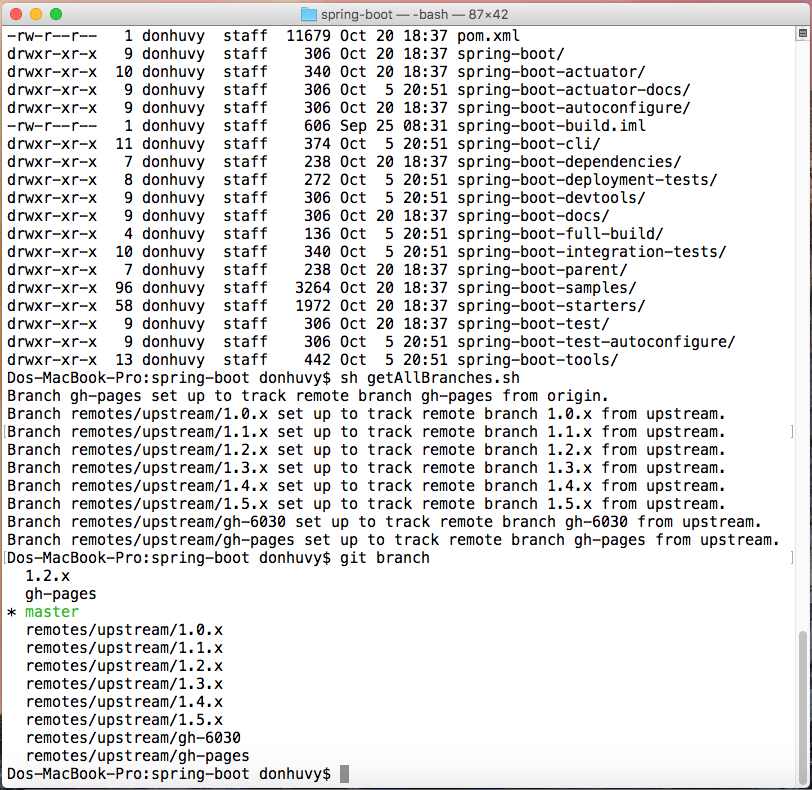Click 'spring-boot-build.iml' in the listing
Image resolution: width=812 pixels, height=790 pixels.
[x=551, y=126]
